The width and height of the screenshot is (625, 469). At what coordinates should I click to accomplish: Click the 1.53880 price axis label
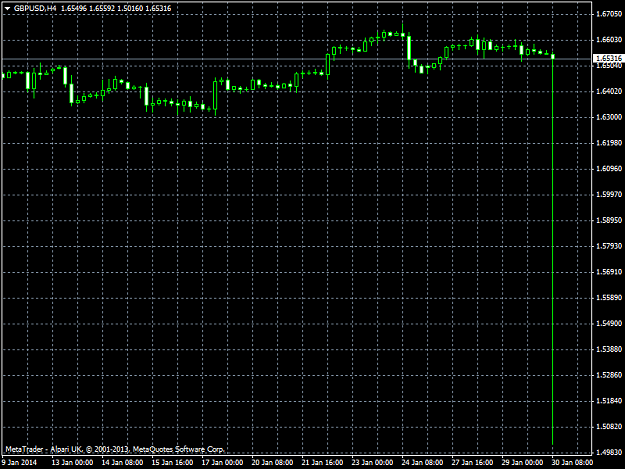pos(609,349)
